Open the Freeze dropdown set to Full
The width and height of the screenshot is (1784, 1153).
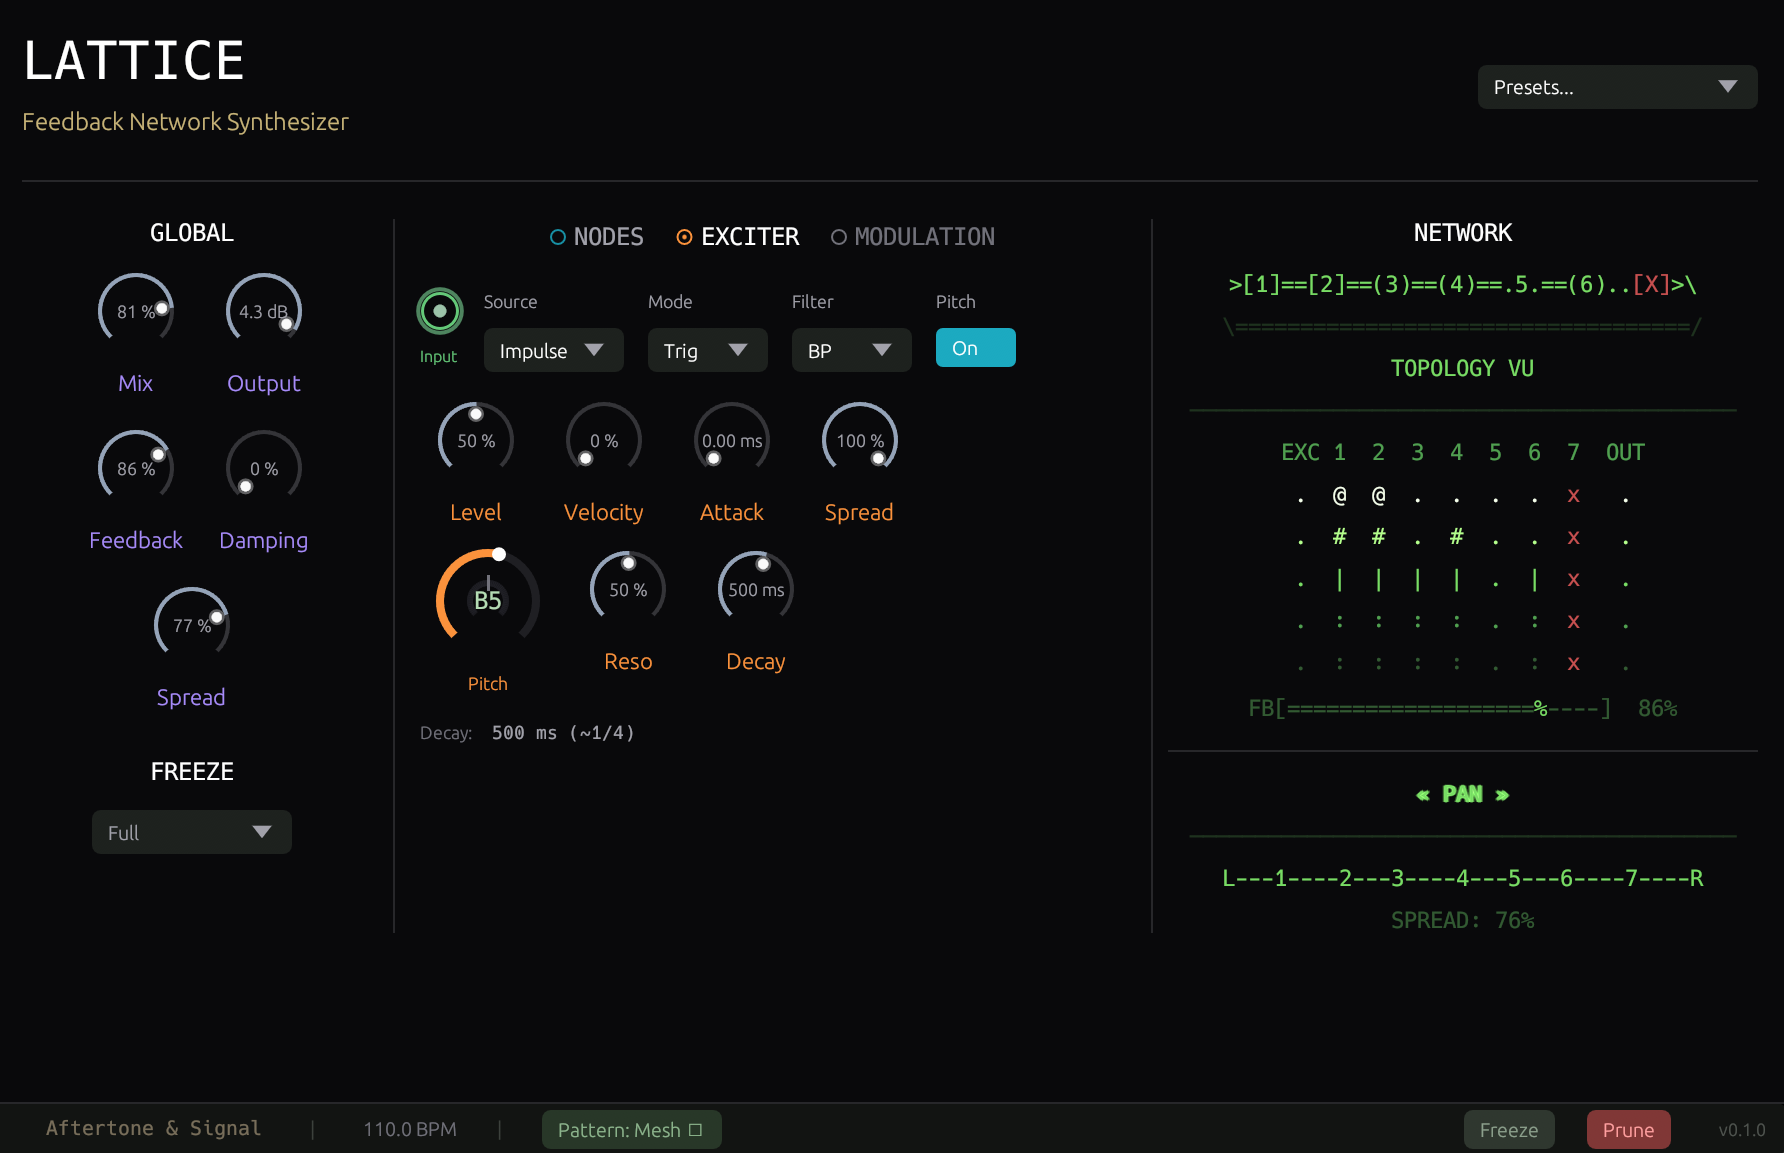[x=191, y=831]
